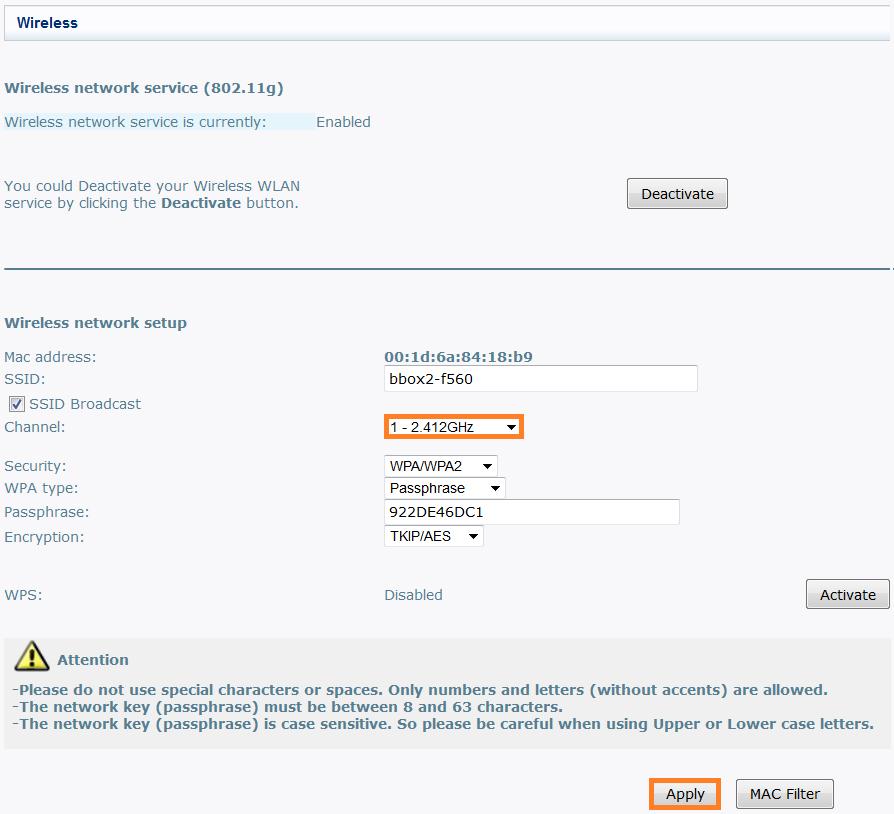Click the yellow Attention warning icon

point(32,656)
